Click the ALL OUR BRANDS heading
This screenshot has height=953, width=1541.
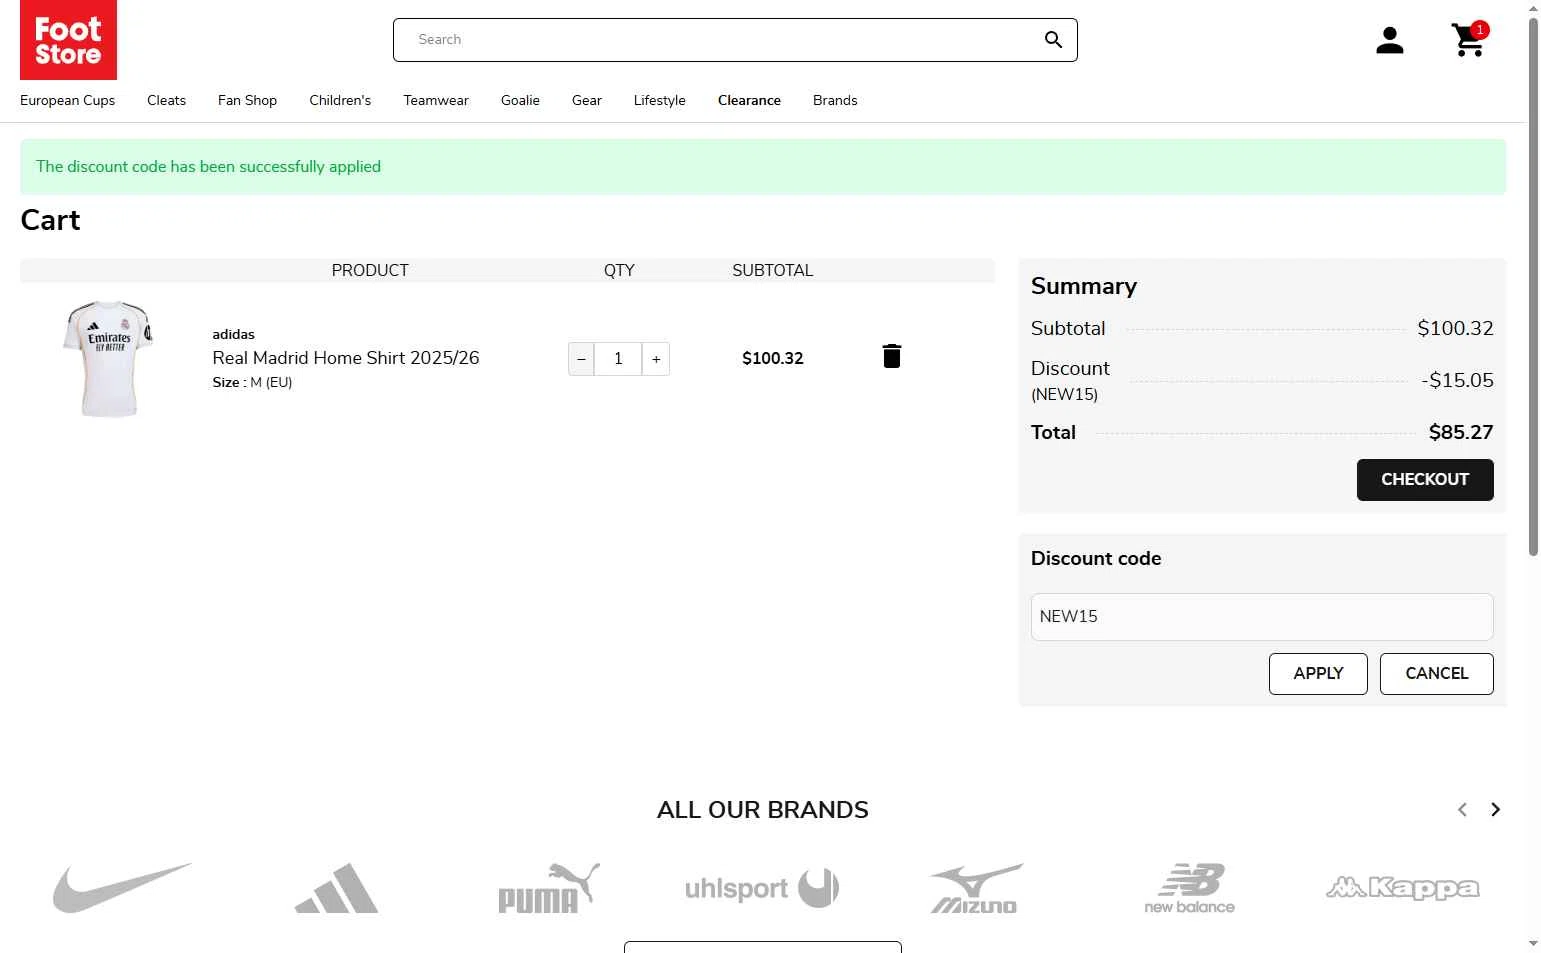(x=763, y=810)
